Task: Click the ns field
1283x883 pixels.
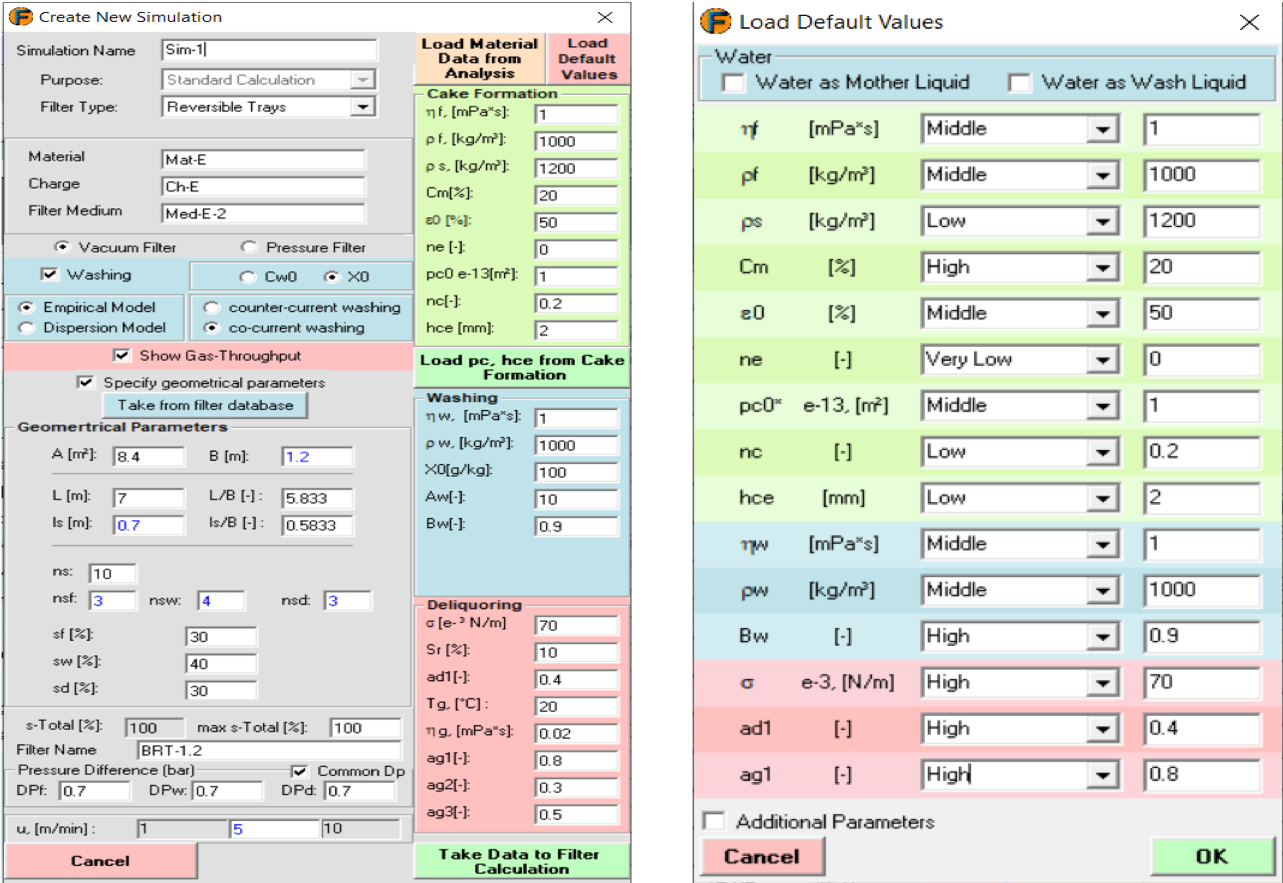Action: pos(113,574)
